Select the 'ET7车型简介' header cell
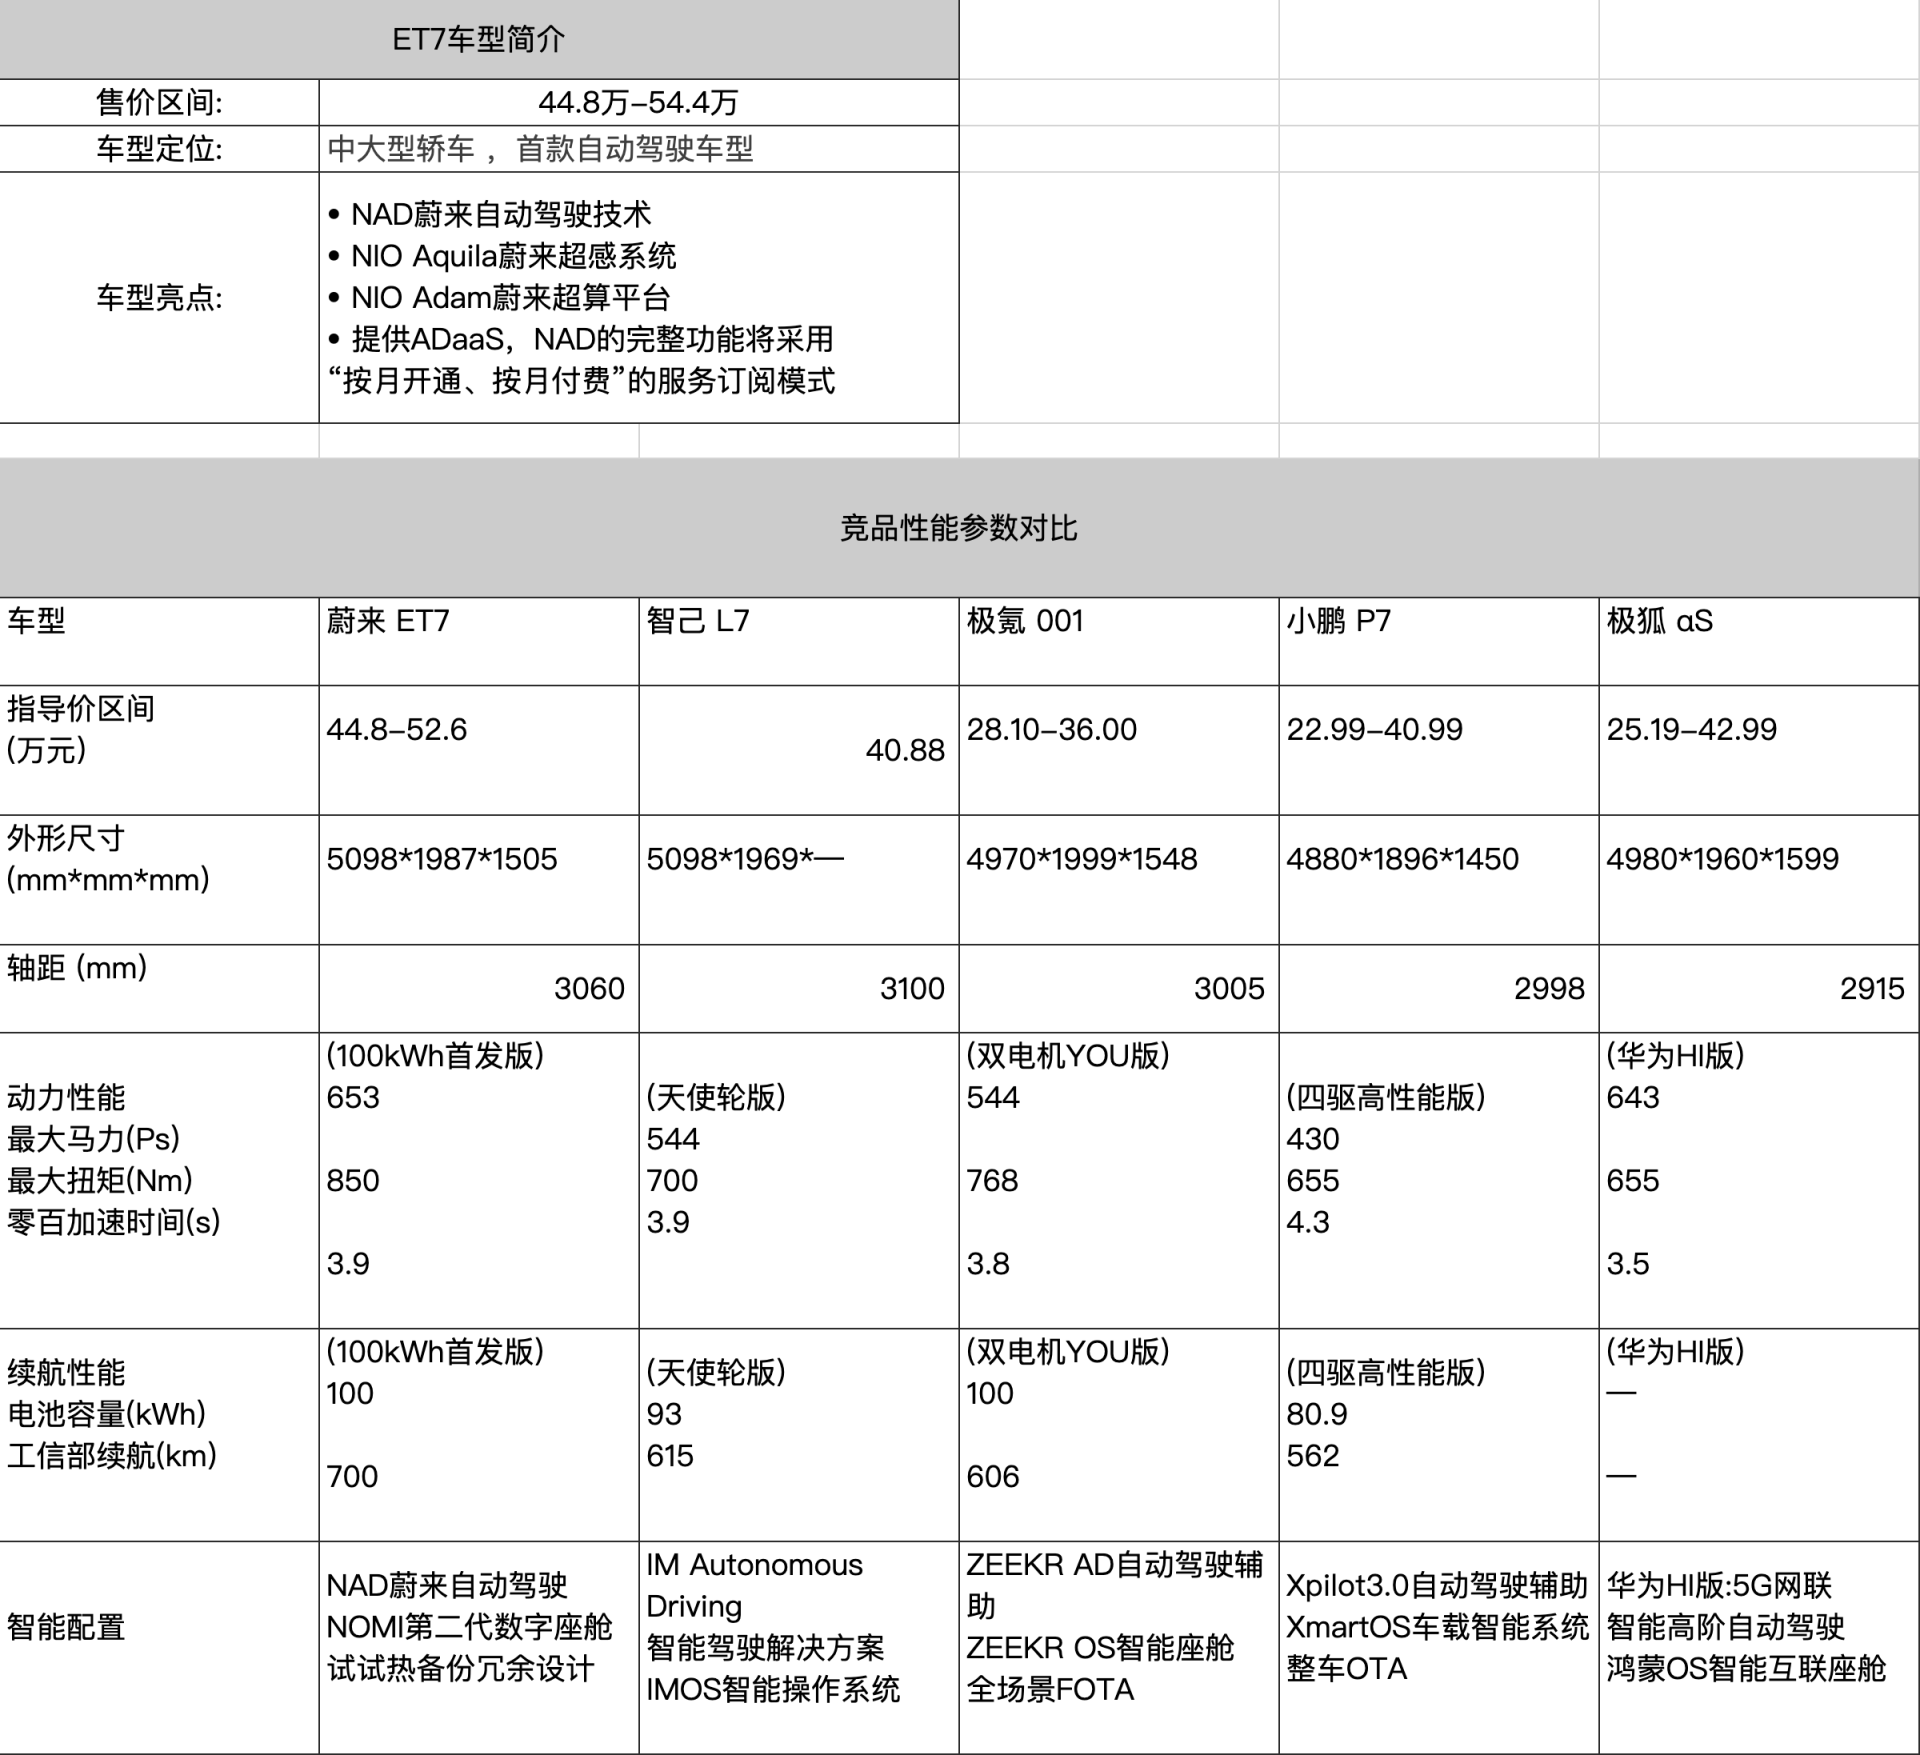This screenshot has height=1755, width=1920. point(479,39)
